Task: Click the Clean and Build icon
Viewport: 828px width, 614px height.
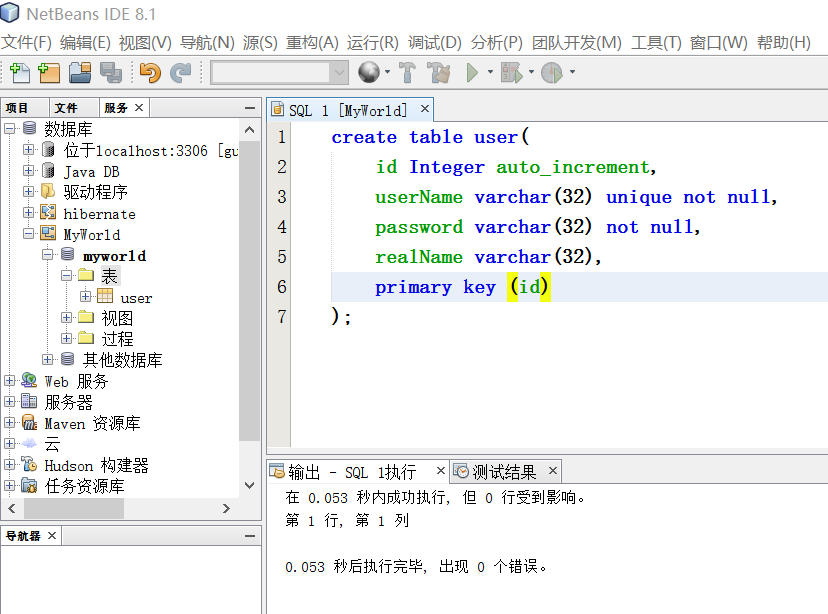Action: (x=439, y=72)
